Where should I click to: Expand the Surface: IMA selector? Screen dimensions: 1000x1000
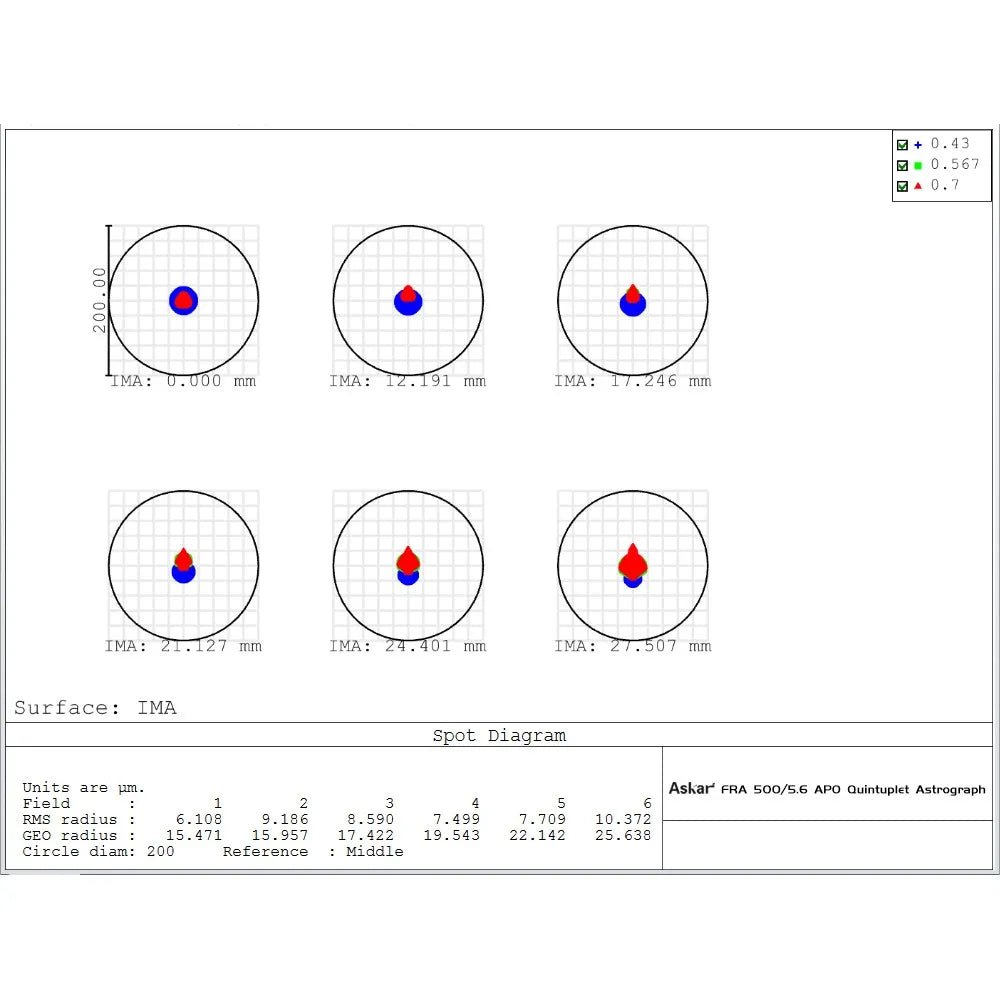pos(95,707)
